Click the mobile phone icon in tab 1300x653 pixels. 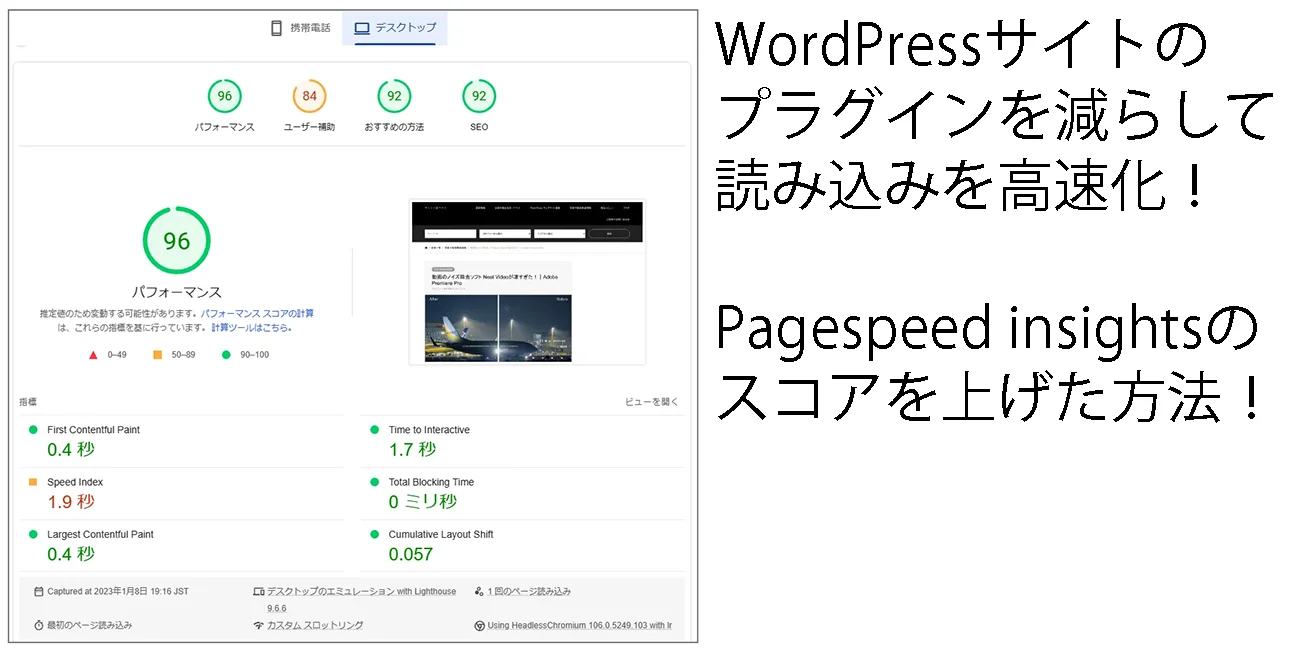pos(276,28)
